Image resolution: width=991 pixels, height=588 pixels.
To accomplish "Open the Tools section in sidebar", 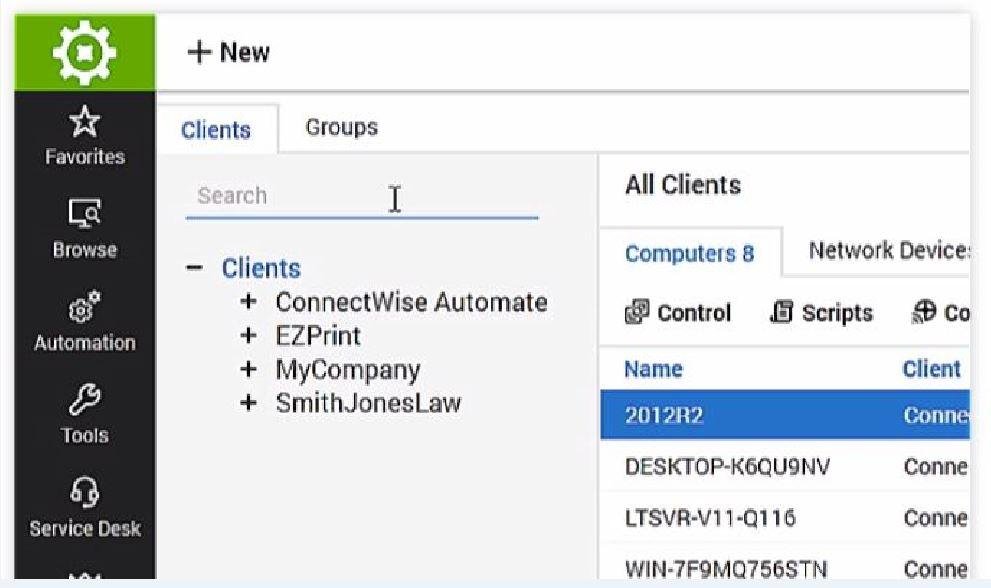I will 84,414.
